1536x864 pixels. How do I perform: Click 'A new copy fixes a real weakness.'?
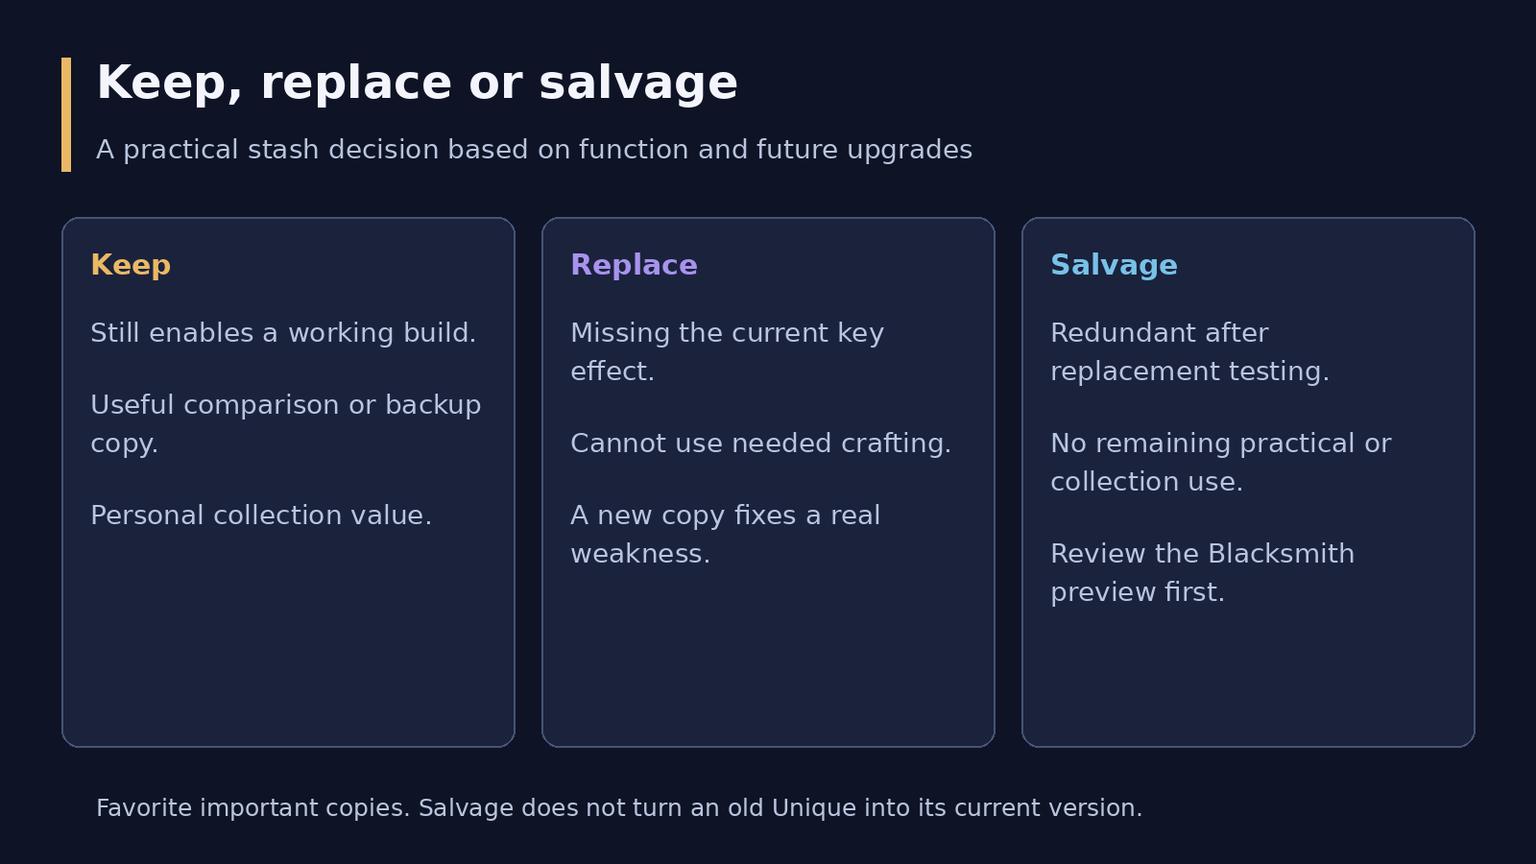click(725, 534)
